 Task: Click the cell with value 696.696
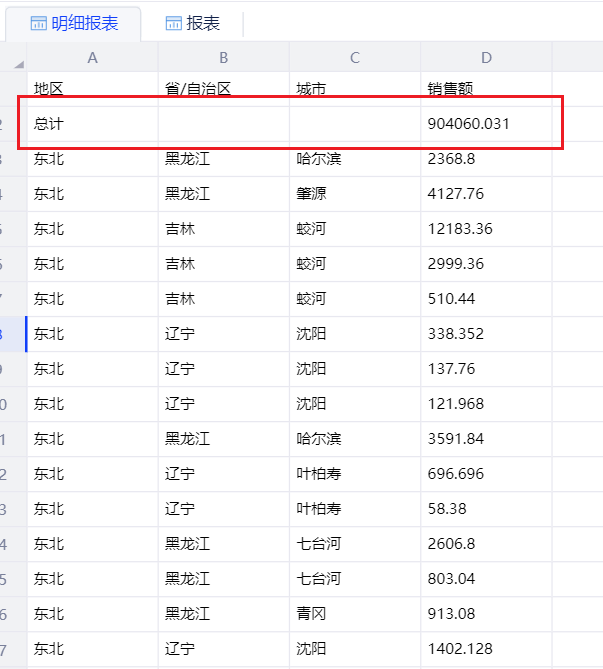coord(486,474)
